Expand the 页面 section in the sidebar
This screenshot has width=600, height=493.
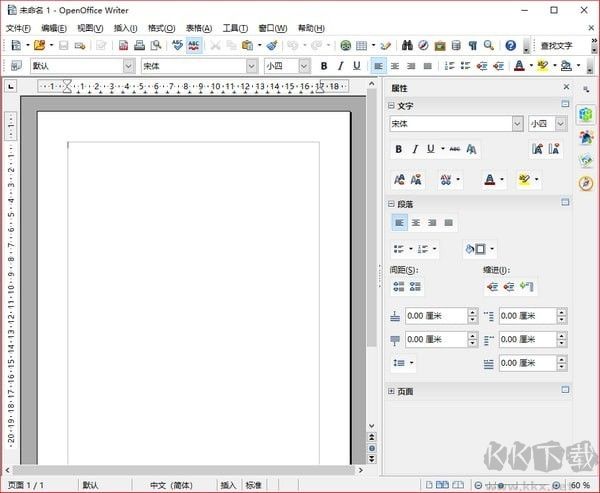coord(393,391)
